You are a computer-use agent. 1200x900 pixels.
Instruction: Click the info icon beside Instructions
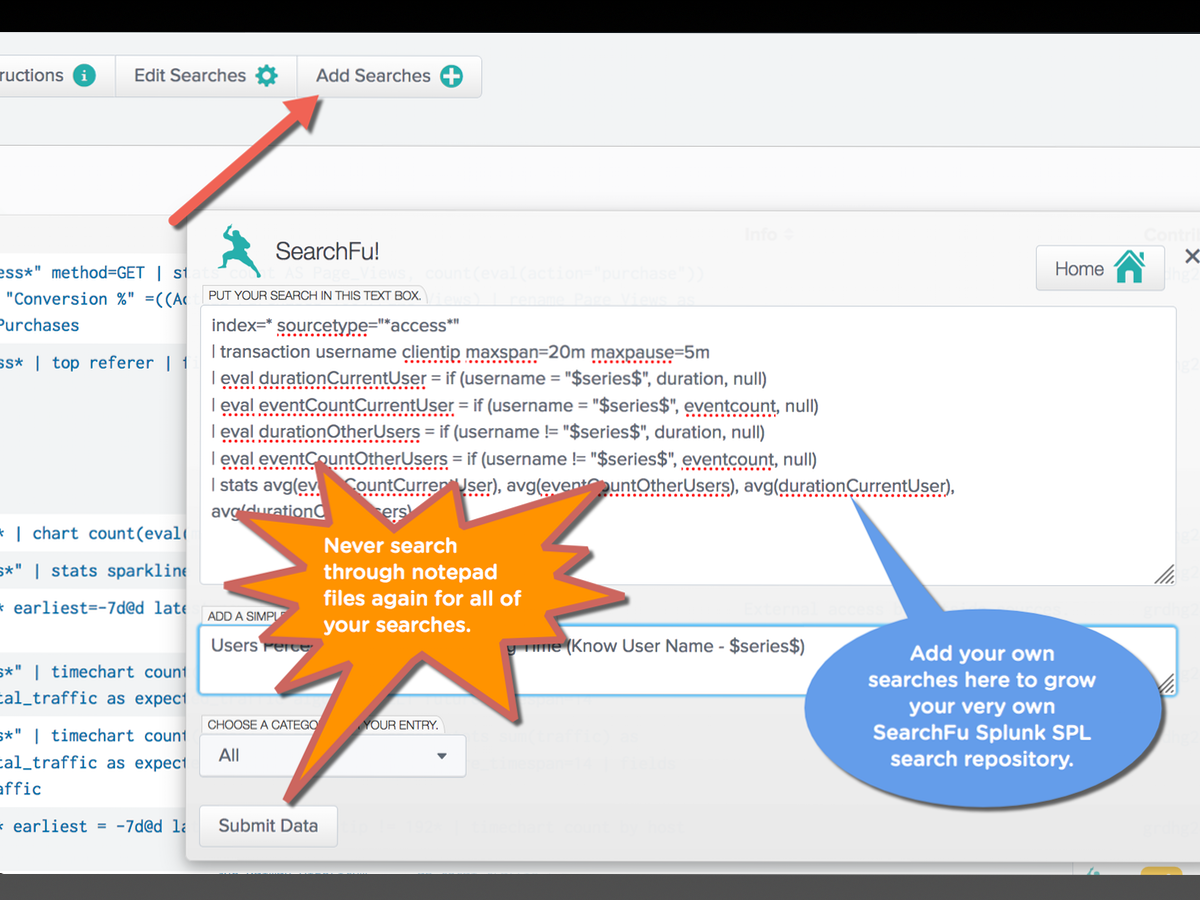pyautogui.click(x=84, y=76)
